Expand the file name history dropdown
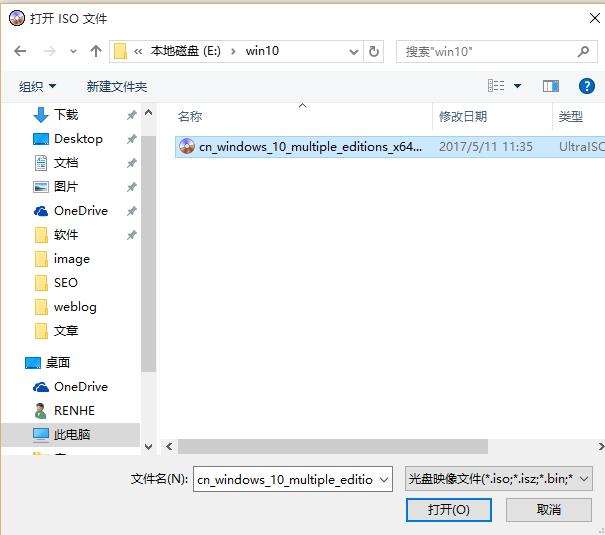Screen dimensions: 605x535 point(384,479)
